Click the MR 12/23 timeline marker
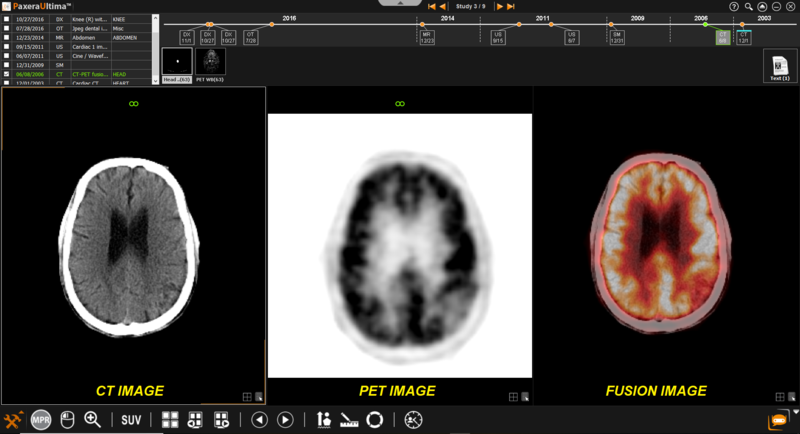The image size is (800, 434). point(427,37)
